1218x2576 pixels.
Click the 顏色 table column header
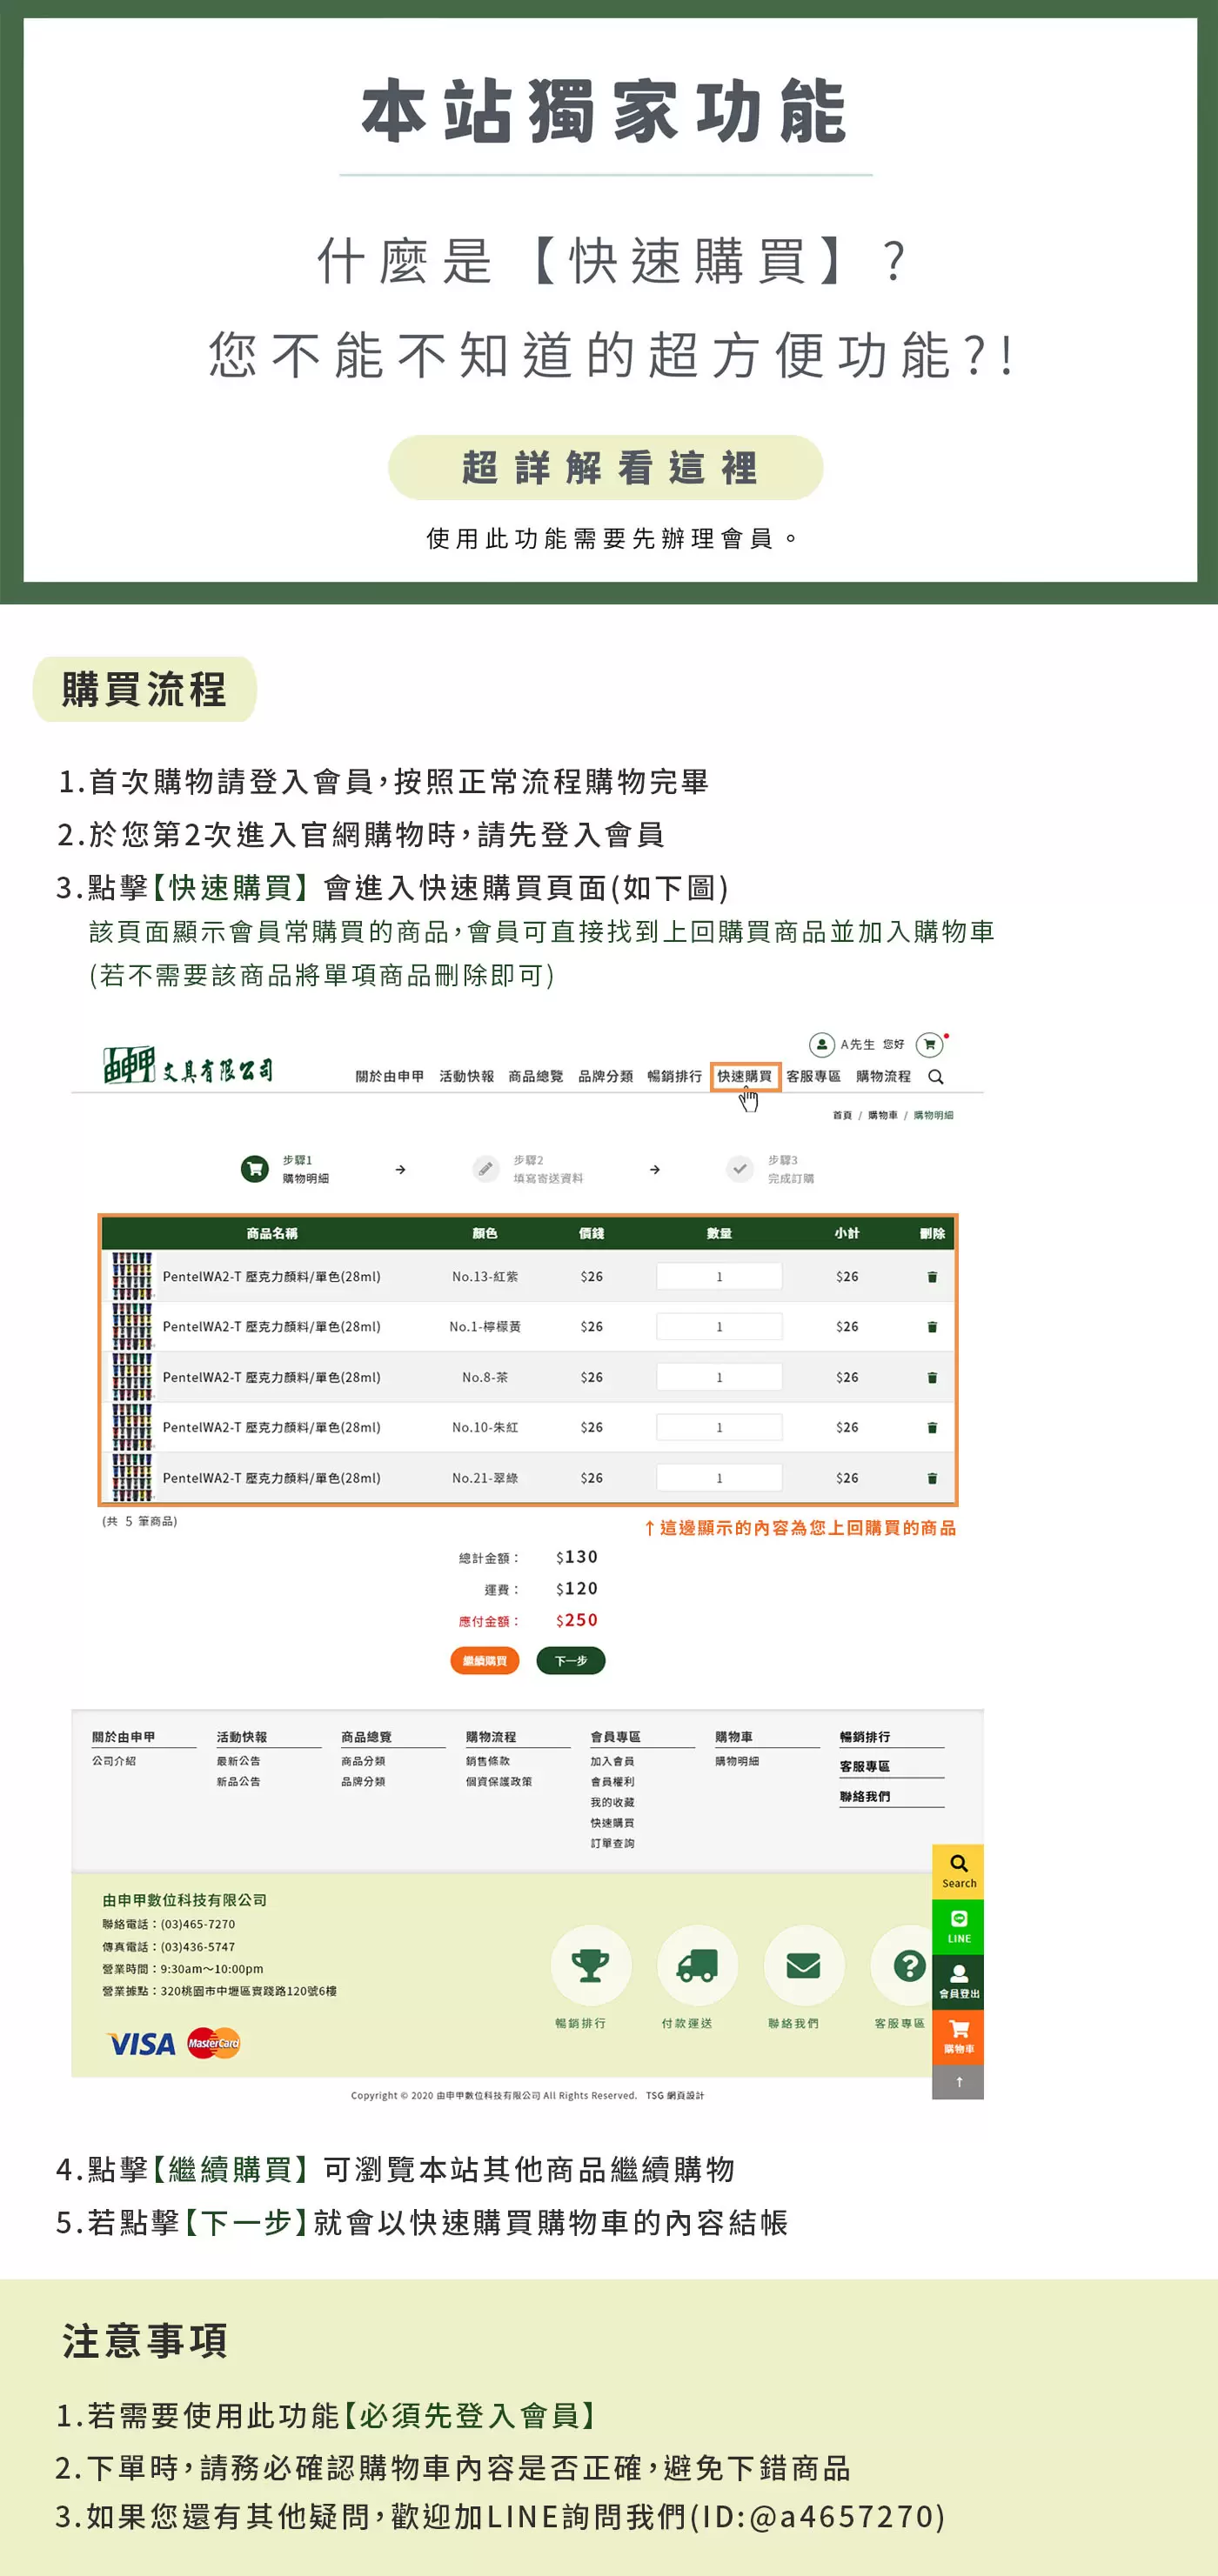[x=485, y=1234]
